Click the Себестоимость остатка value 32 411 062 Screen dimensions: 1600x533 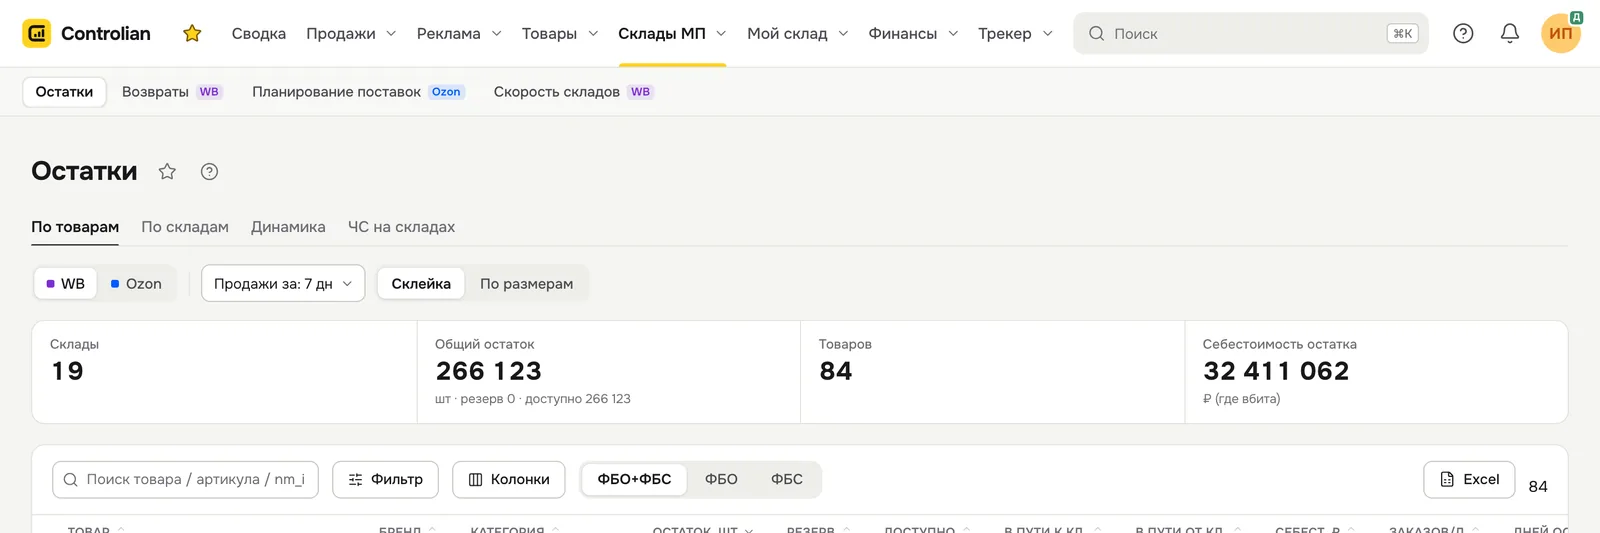pos(1277,371)
